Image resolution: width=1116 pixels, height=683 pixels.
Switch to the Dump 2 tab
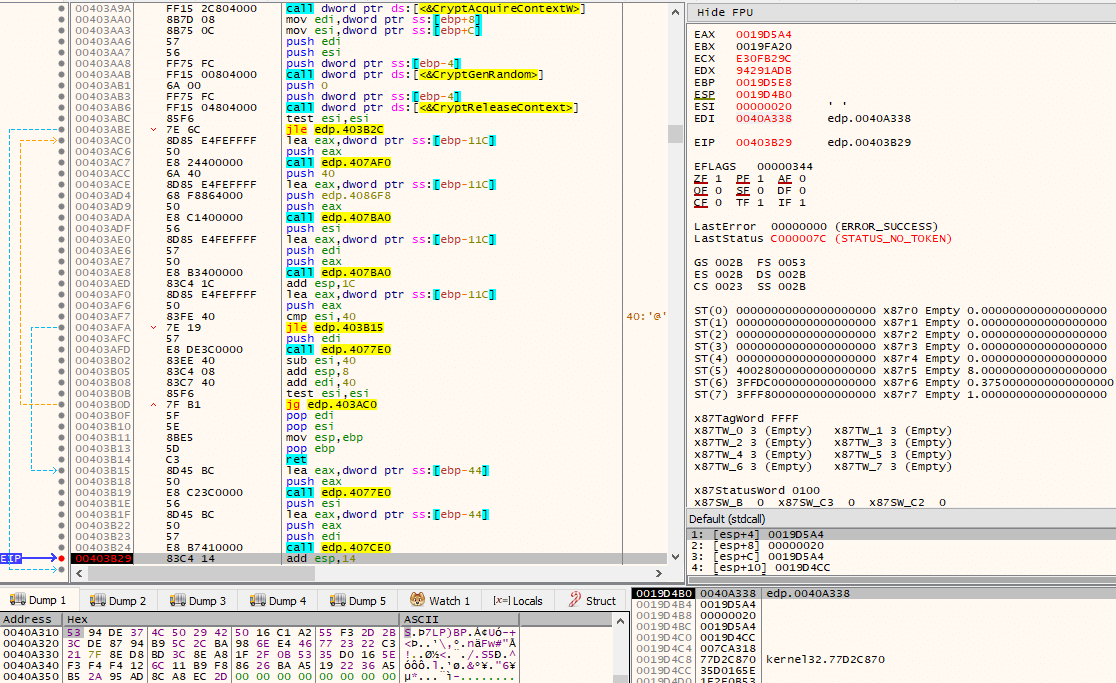118,600
